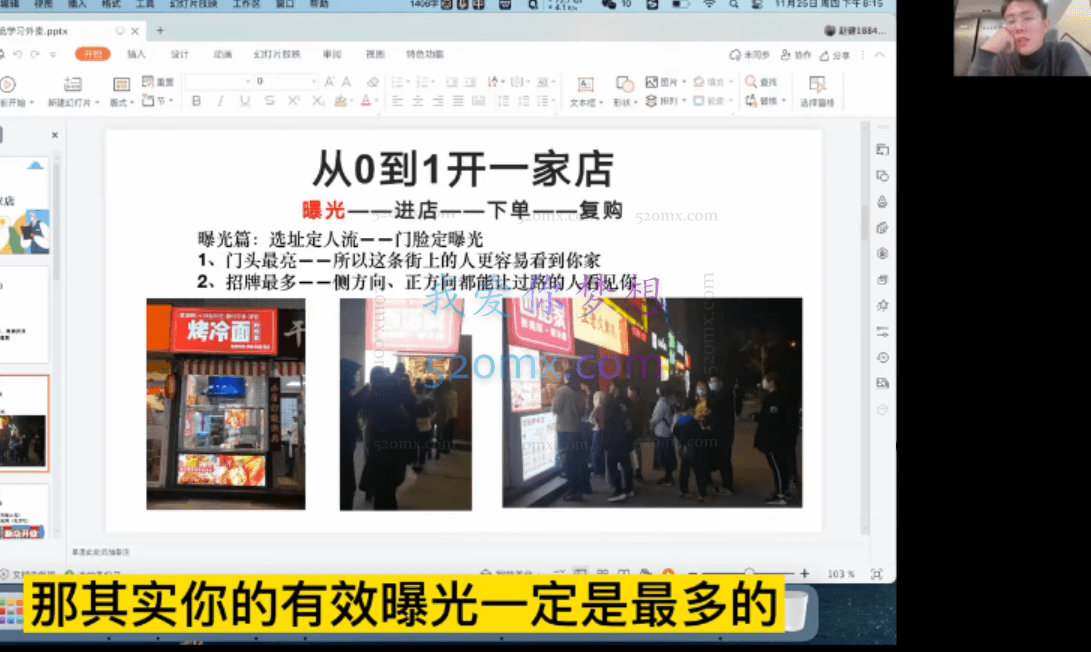Toggle underline formatting
1091x652 pixels.
[244, 100]
